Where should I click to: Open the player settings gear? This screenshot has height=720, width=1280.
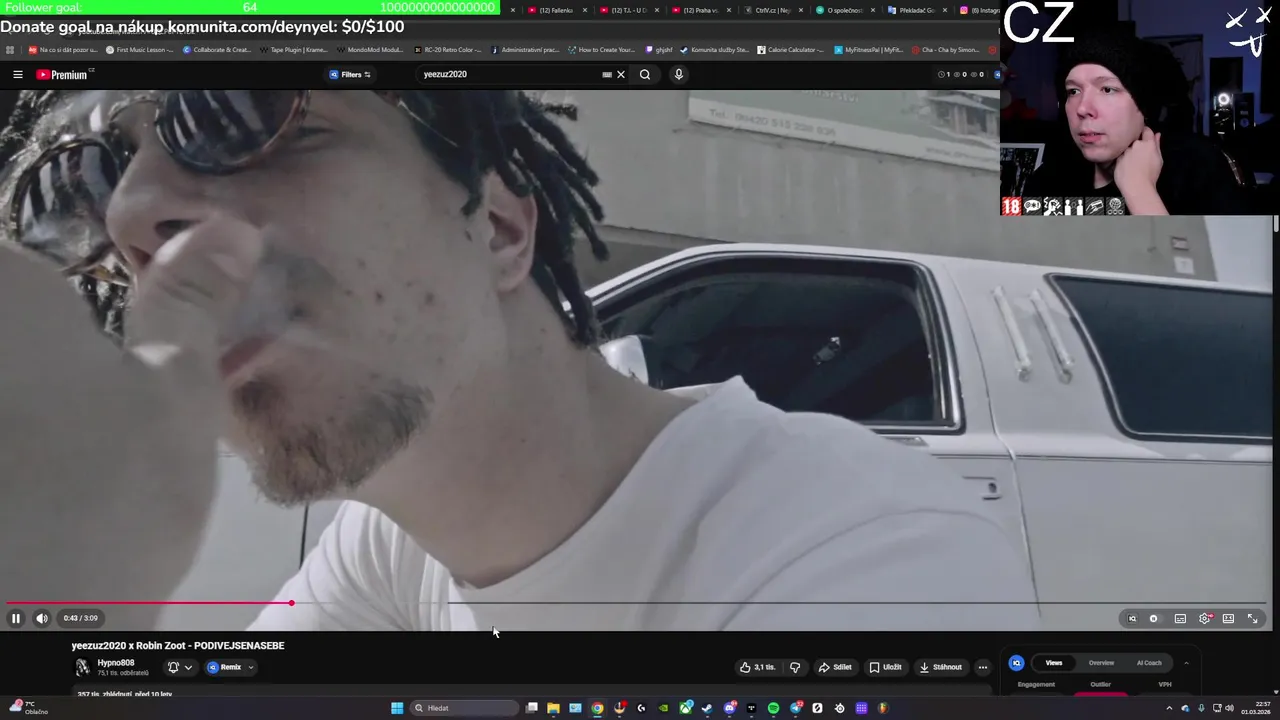(1205, 618)
